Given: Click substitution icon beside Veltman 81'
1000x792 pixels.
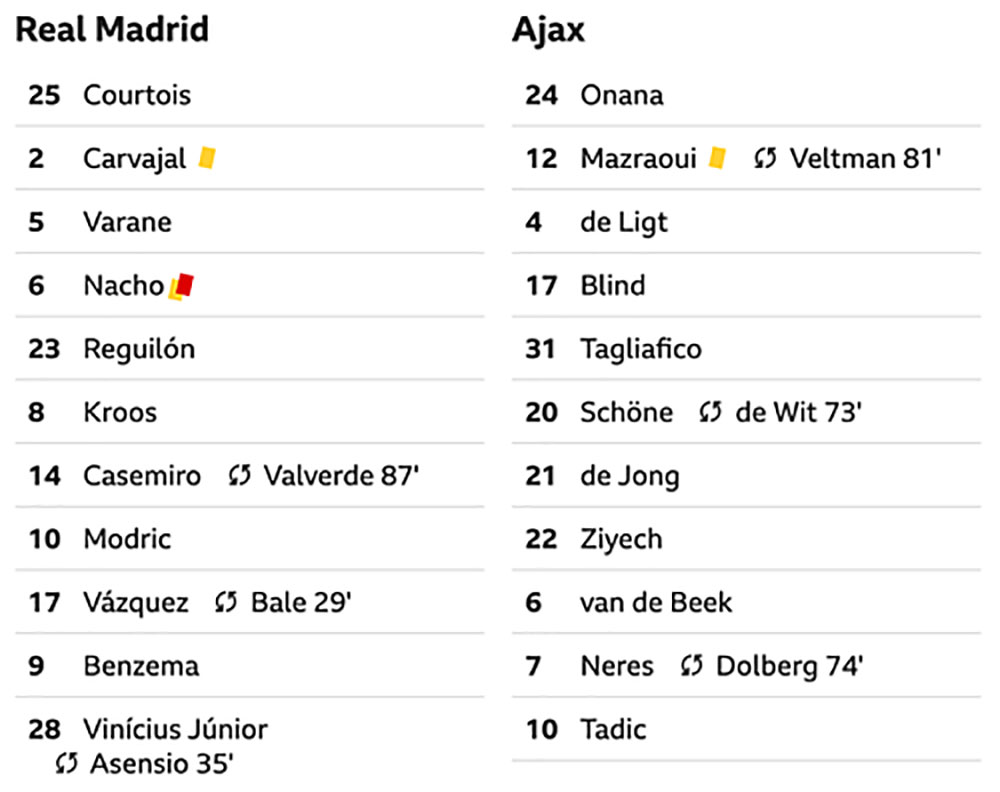Looking at the screenshot, I should point(765,158).
